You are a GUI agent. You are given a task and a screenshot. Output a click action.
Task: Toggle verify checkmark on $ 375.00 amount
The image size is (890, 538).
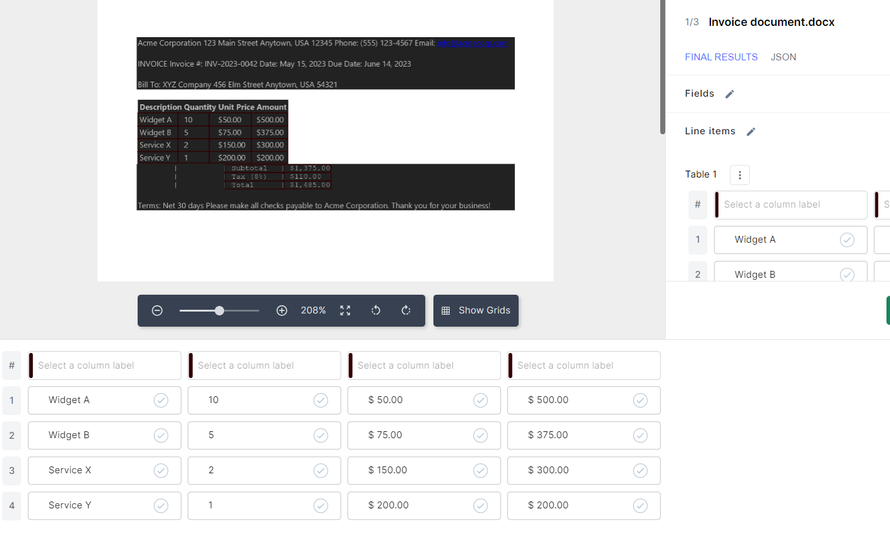click(640, 435)
